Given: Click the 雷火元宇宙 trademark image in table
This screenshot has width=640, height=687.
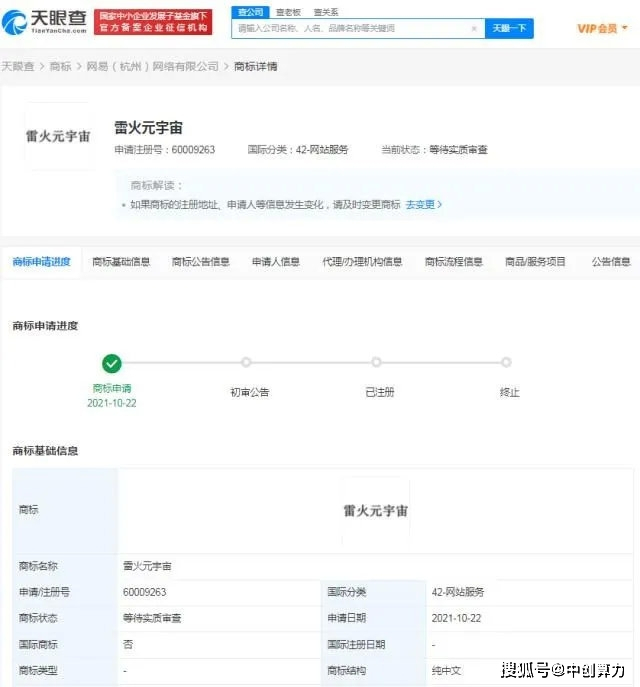Looking at the screenshot, I should 376,511.
